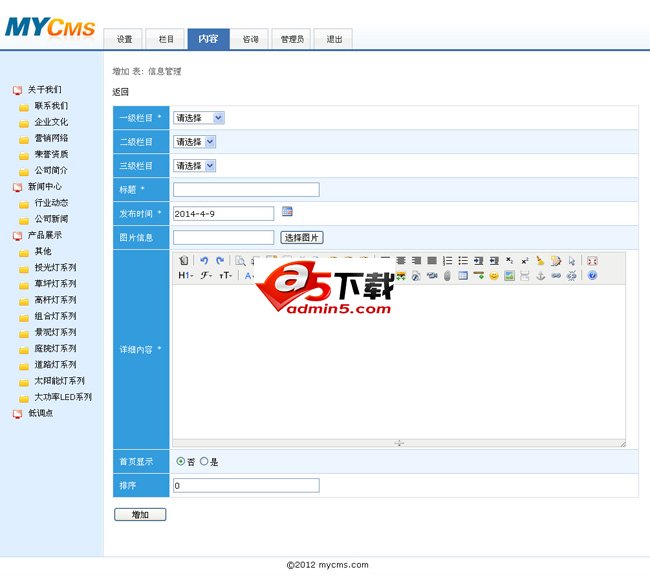650x576 pixels.
Task: Click the quick format icon
Action: point(556,261)
